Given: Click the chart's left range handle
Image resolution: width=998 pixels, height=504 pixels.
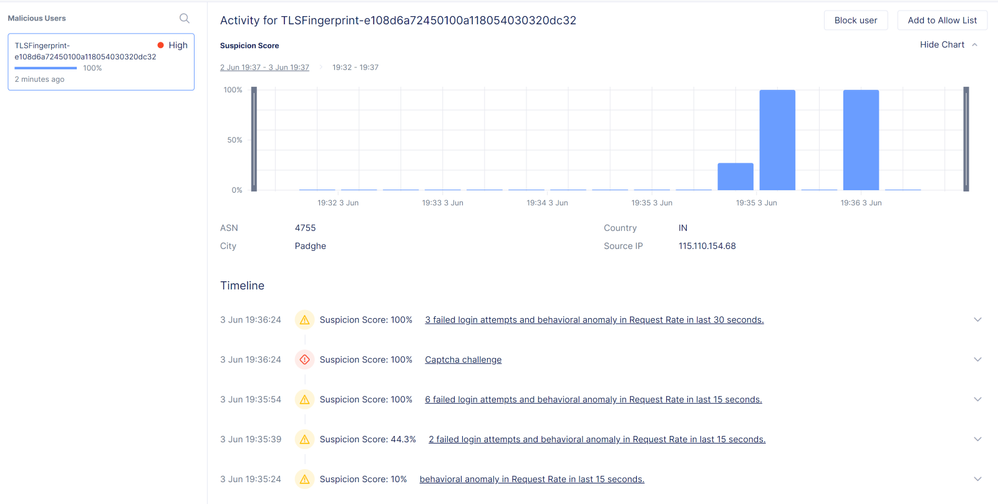Looking at the screenshot, I should [x=253, y=139].
